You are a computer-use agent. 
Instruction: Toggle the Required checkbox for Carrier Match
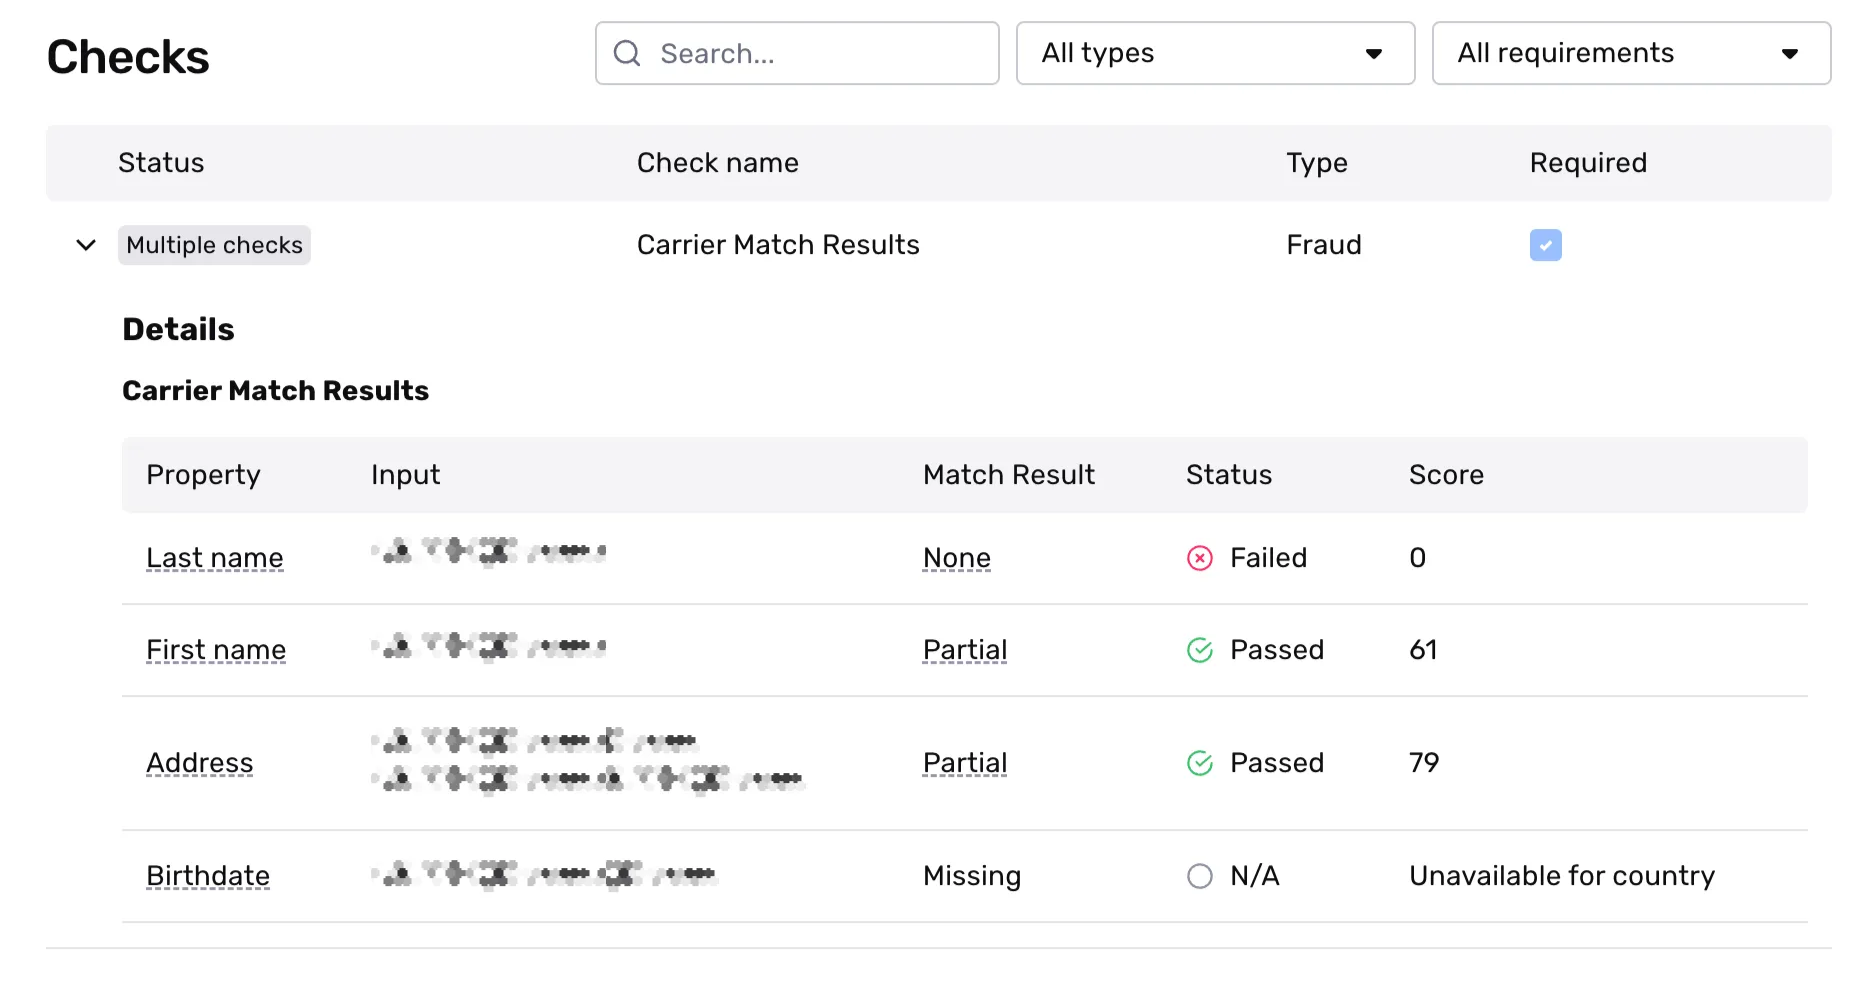(x=1545, y=245)
